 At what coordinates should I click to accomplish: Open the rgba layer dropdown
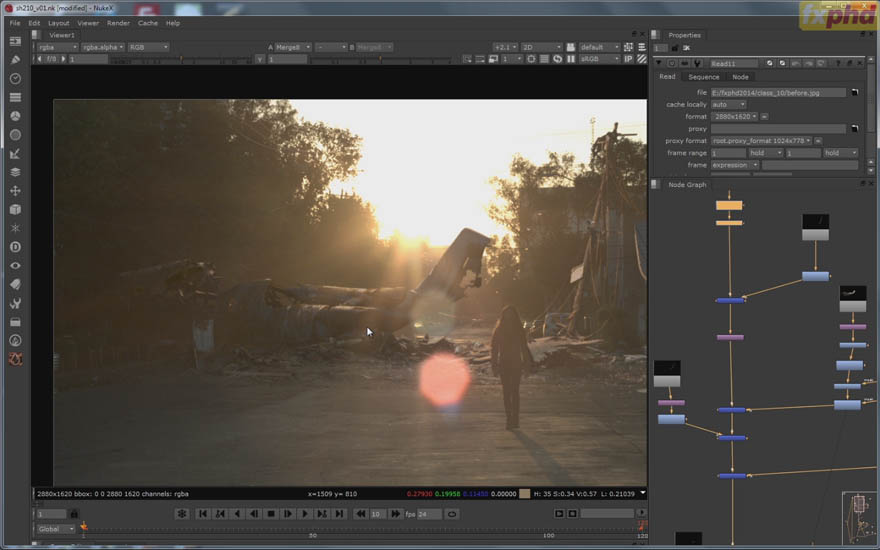click(58, 47)
